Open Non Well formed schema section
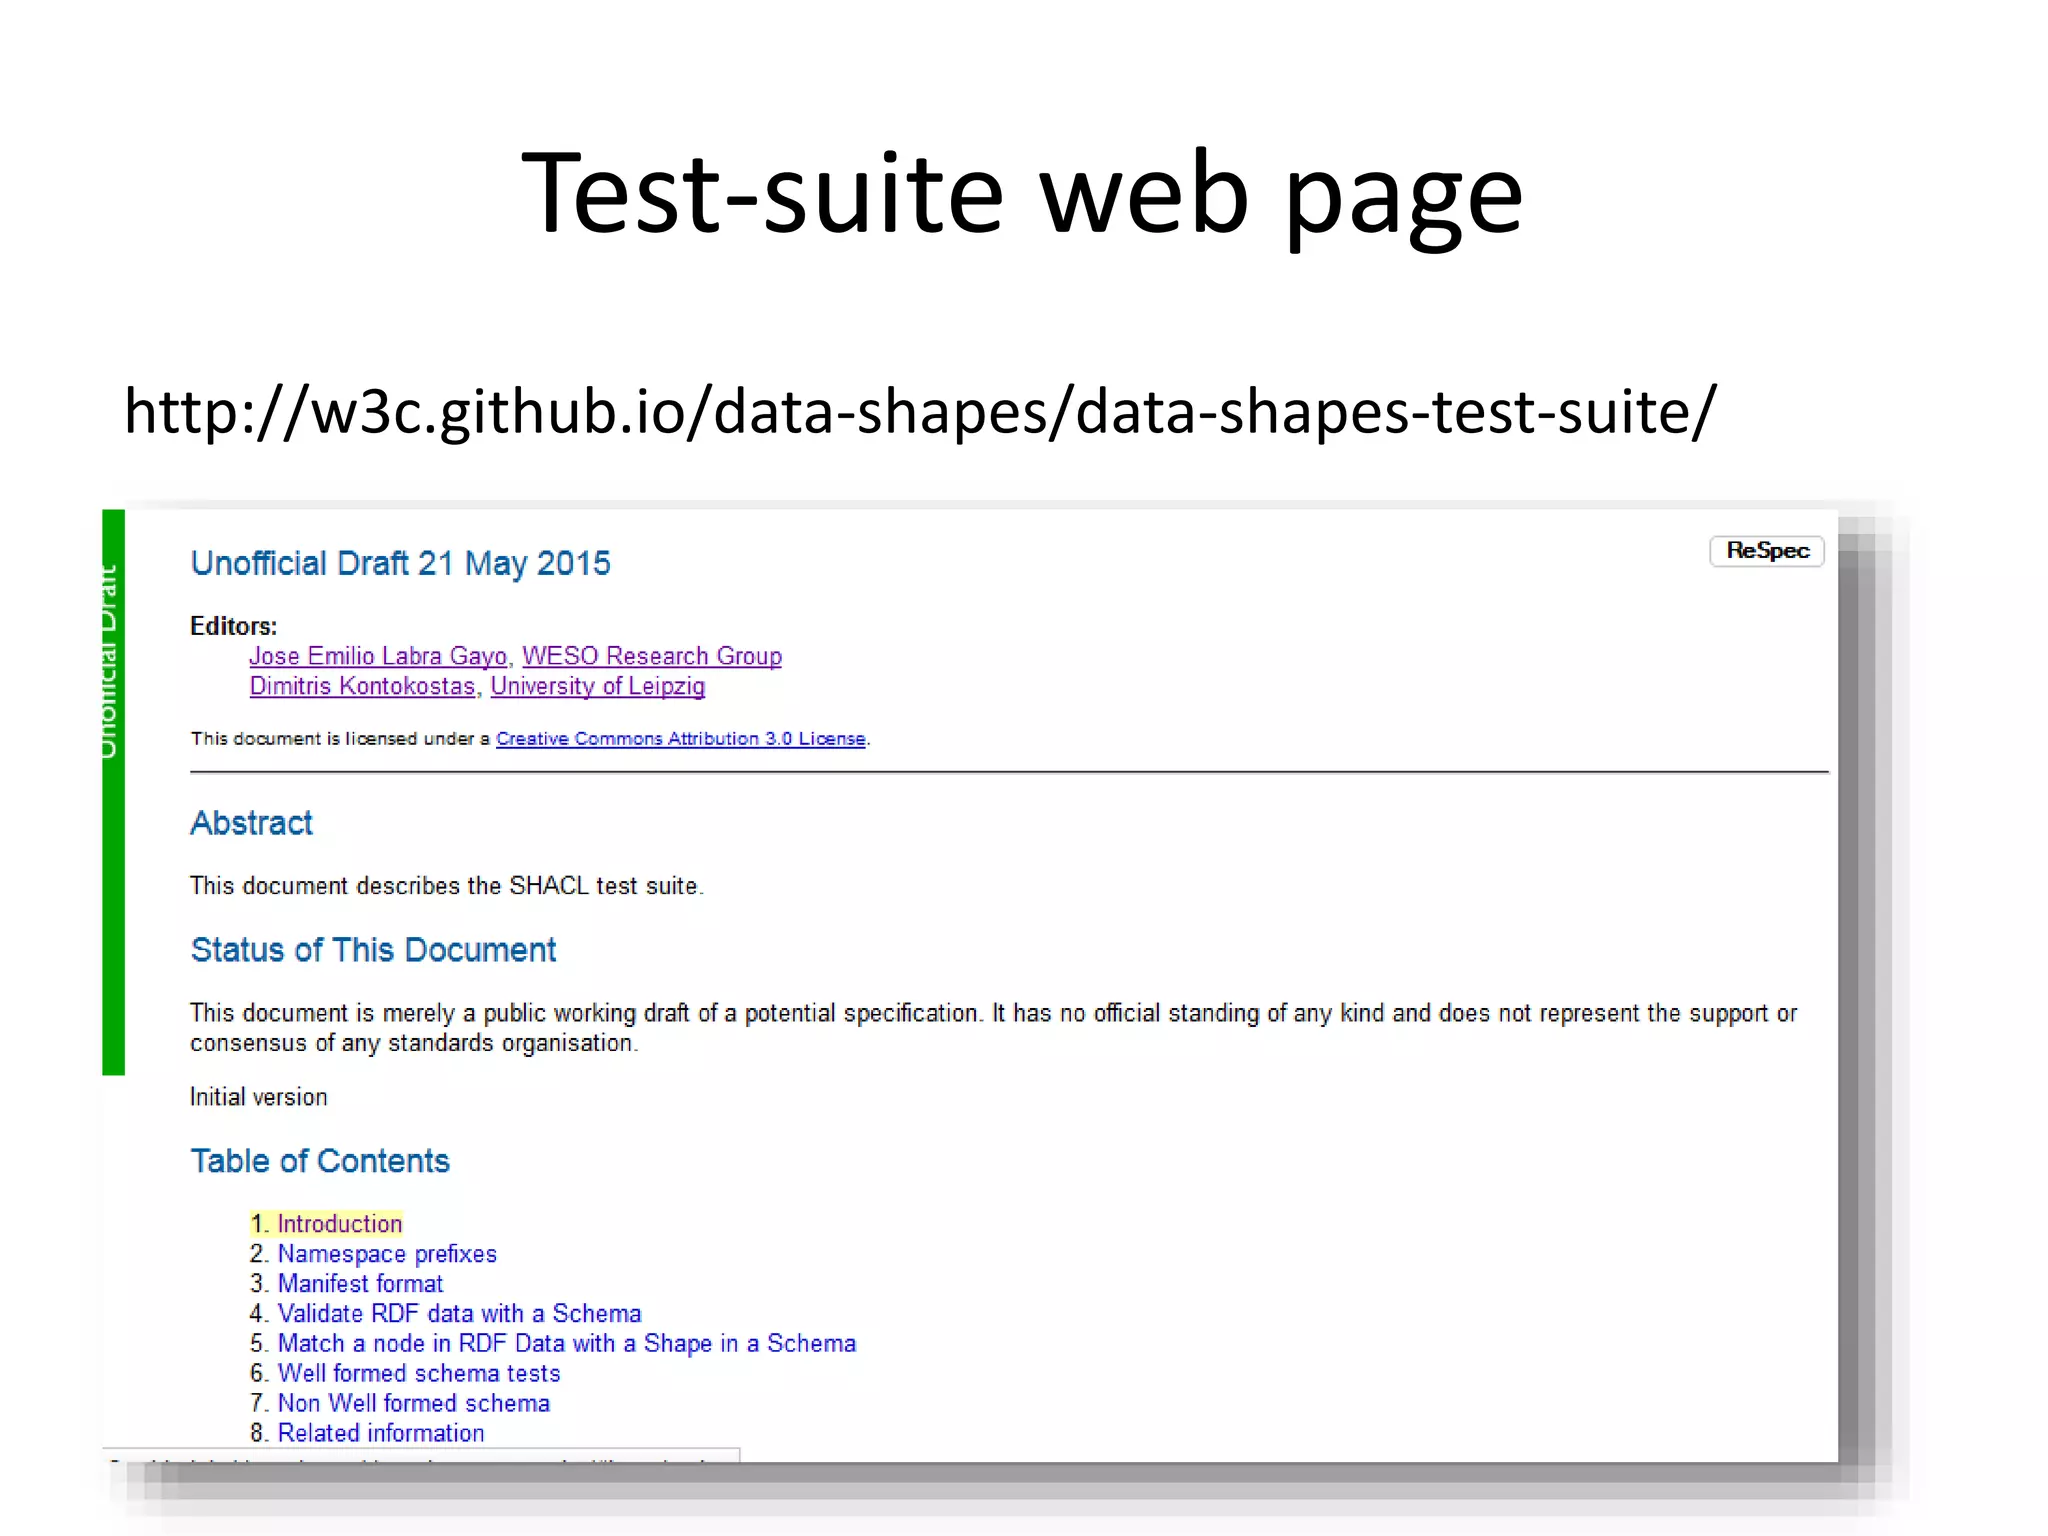2048x1536 pixels. coord(413,1404)
